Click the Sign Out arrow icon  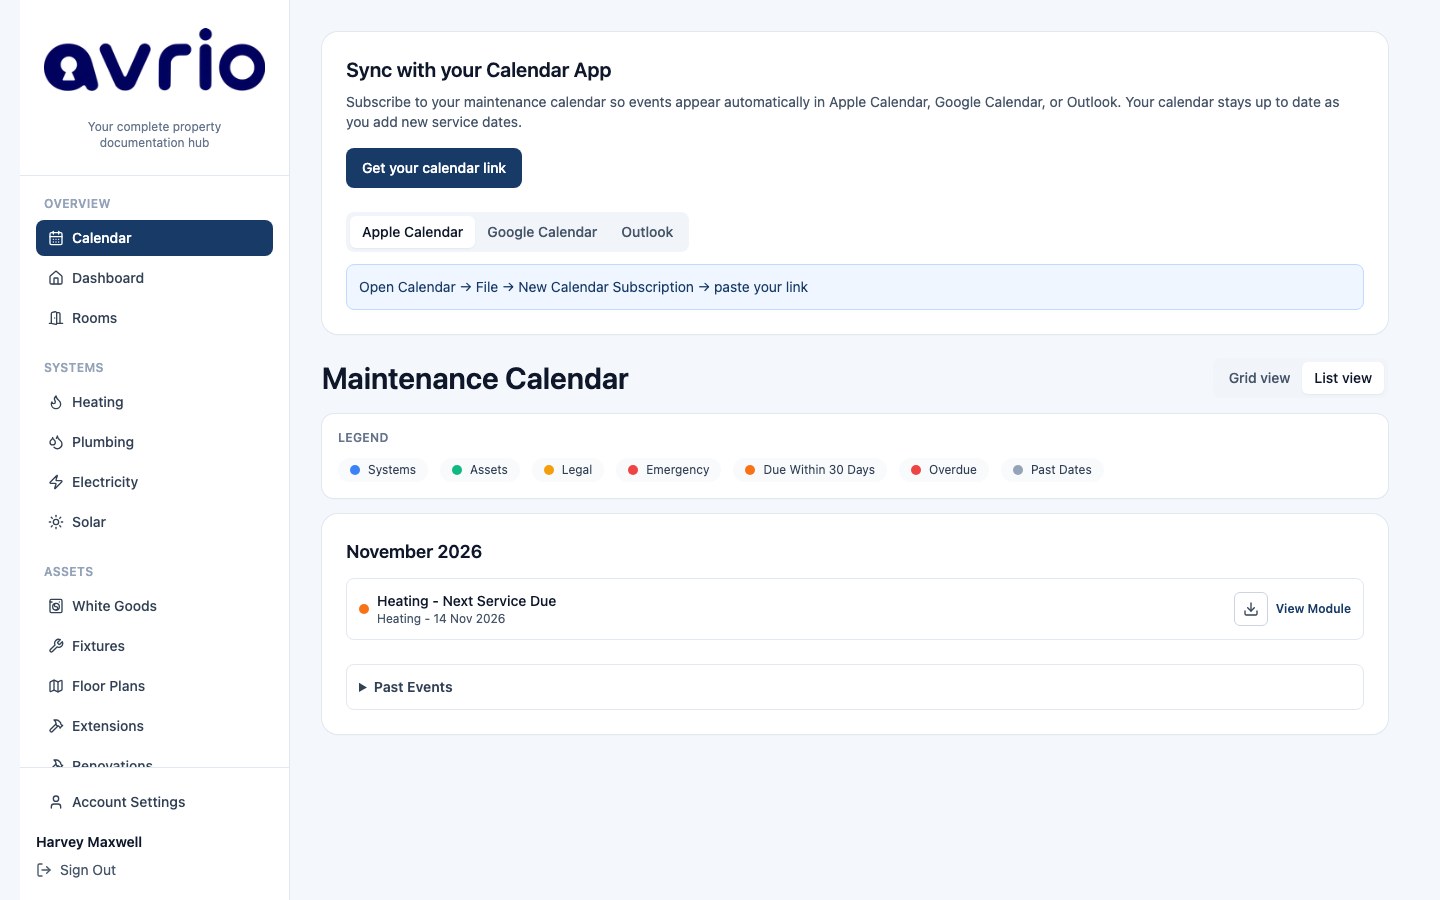click(x=44, y=870)
